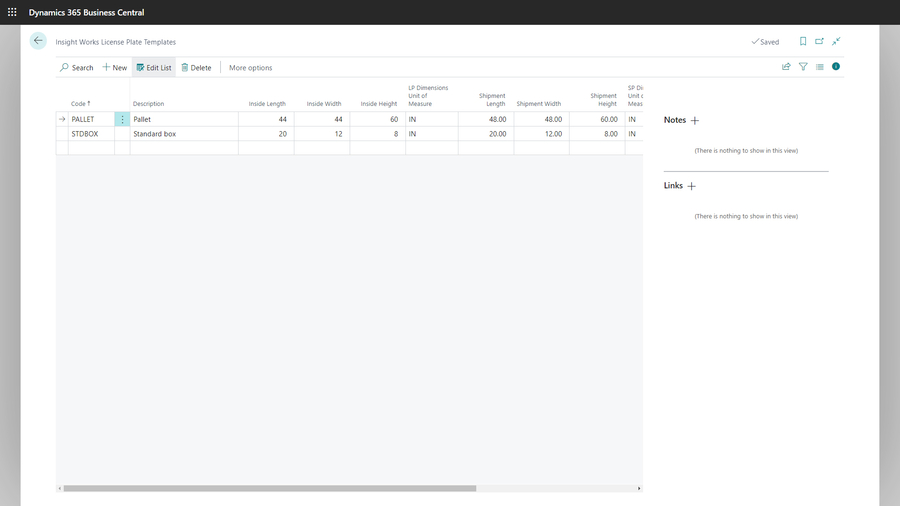Open the app launcher waffle menu

click(12, 12)
